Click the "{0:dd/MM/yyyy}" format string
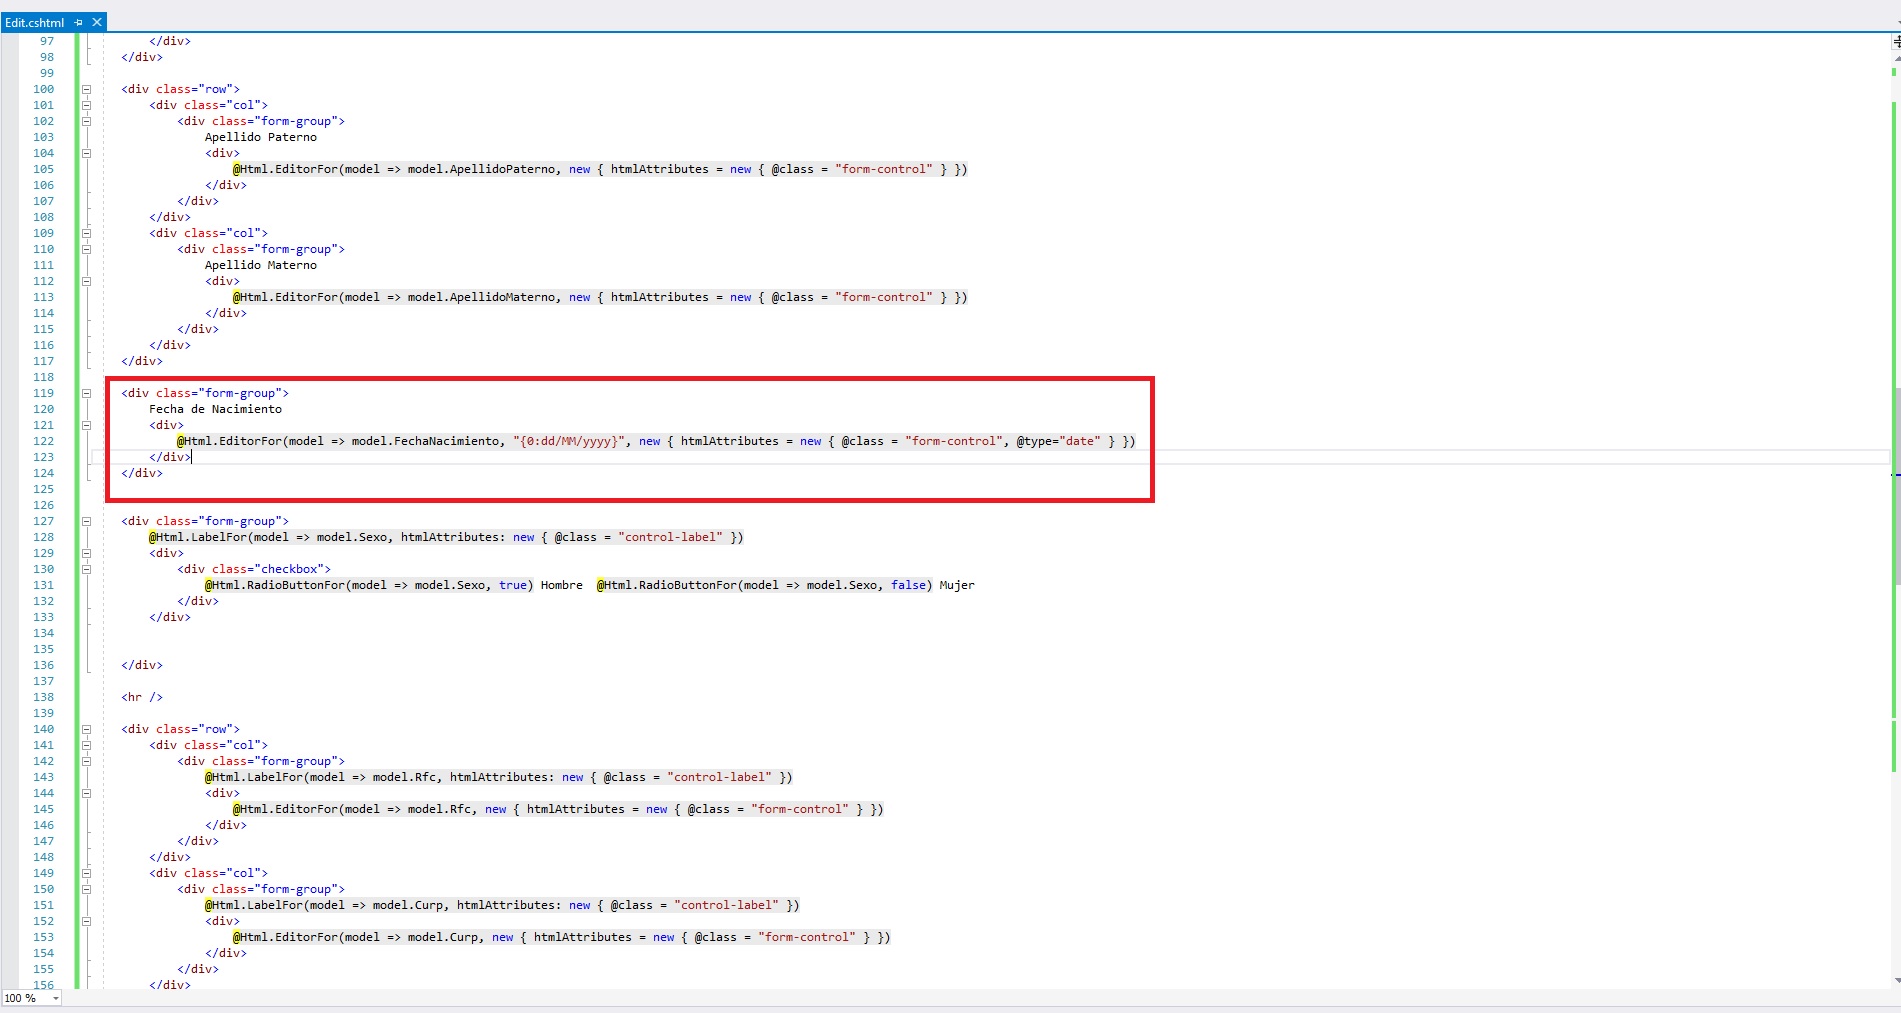The height and width of the screenshot is (1013, 1901). (x=569, y=441)
